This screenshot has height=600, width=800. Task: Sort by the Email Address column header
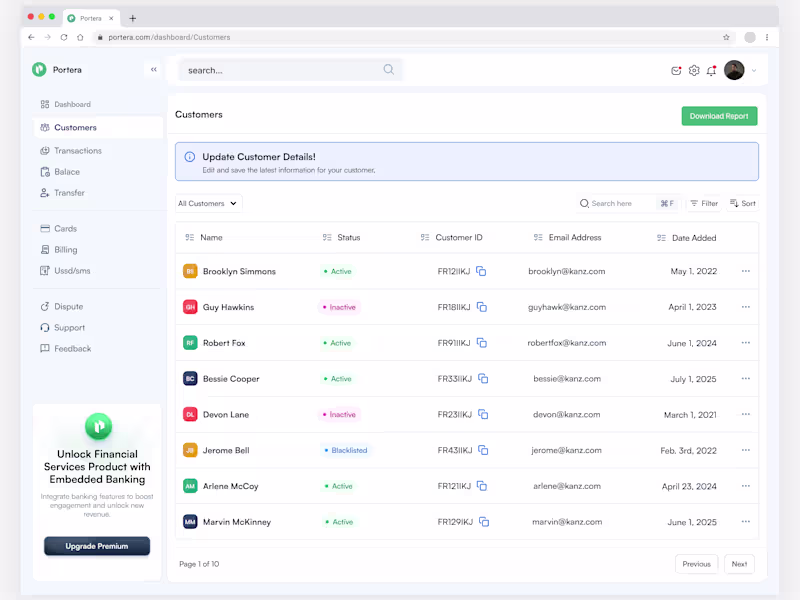(567, 237)
